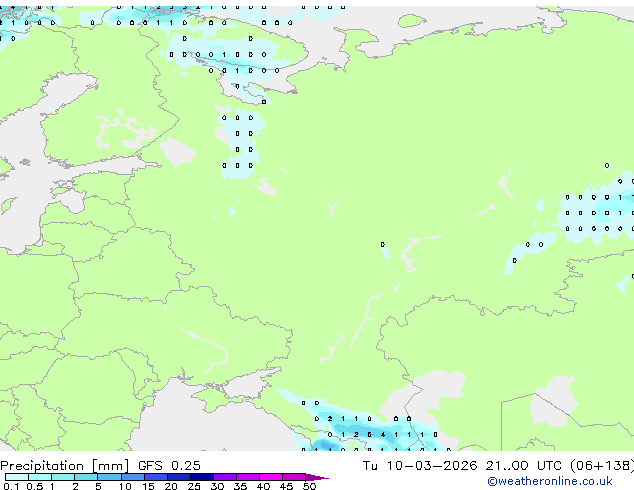This screenshot has width=634, height=490.
Task: Open the weatheronline.co.uk copyright link
Action: pos(550,481)
